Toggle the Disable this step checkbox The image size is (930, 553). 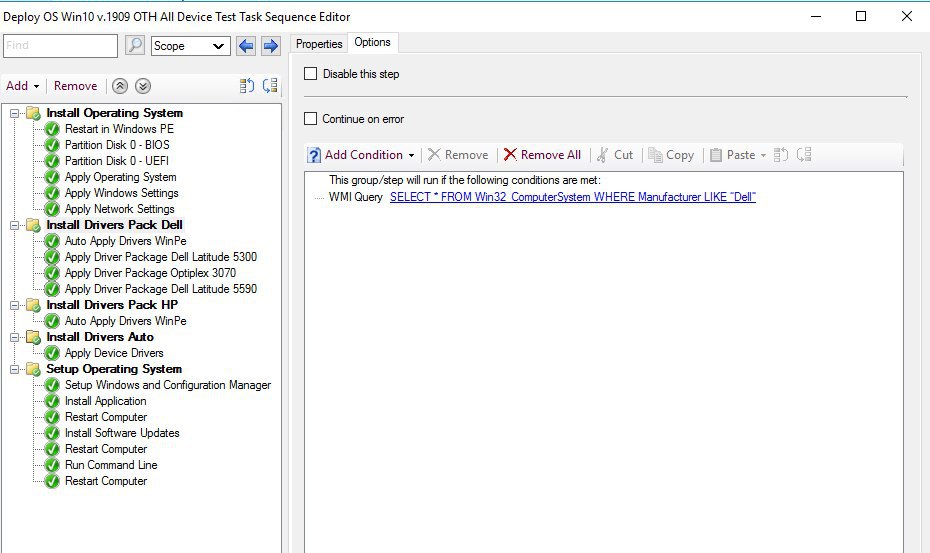[310, 74]
